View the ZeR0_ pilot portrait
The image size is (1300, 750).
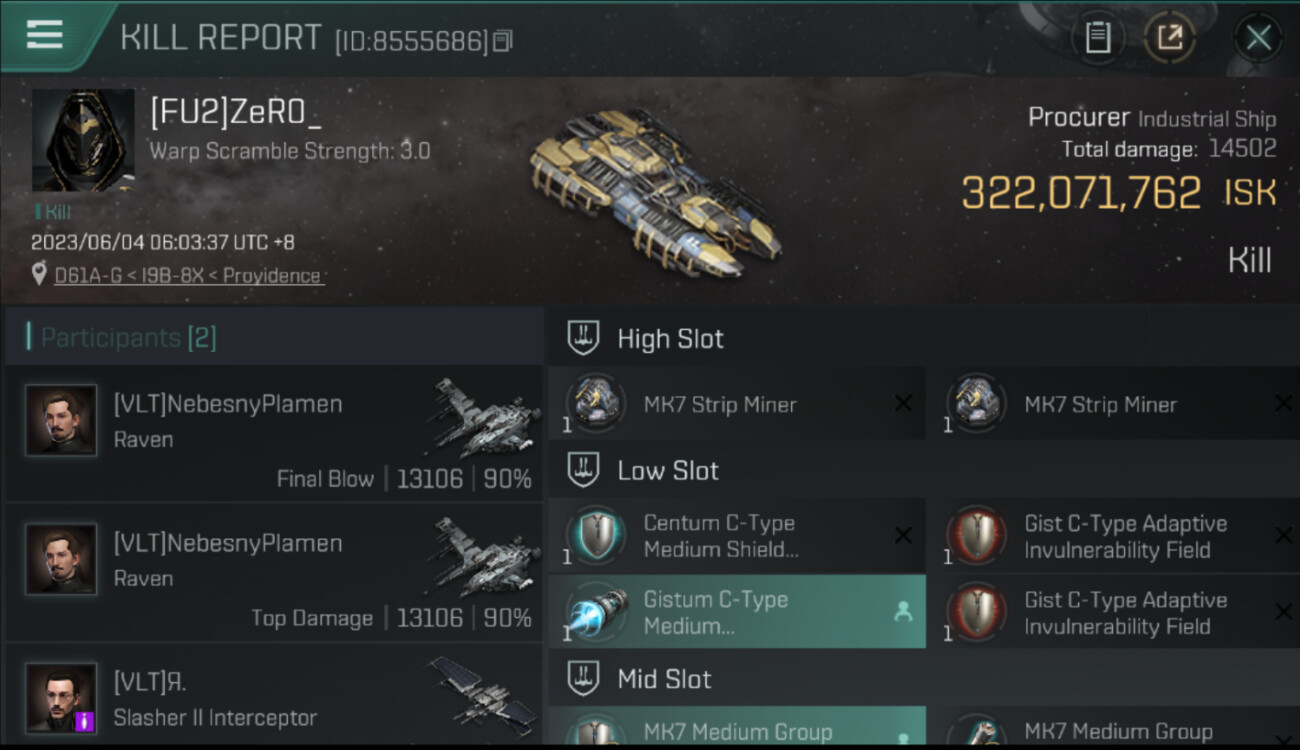(x=83, y=140)
